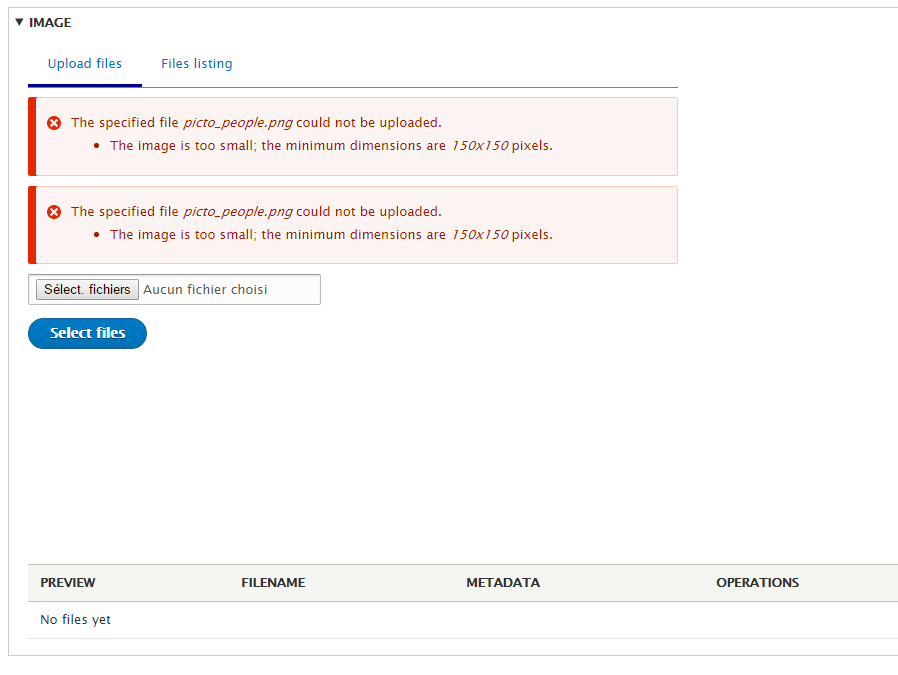This screenshot has width=898, height=675.
Task: Click the Aucun fichier choisi input field
Action: (228, 289)
